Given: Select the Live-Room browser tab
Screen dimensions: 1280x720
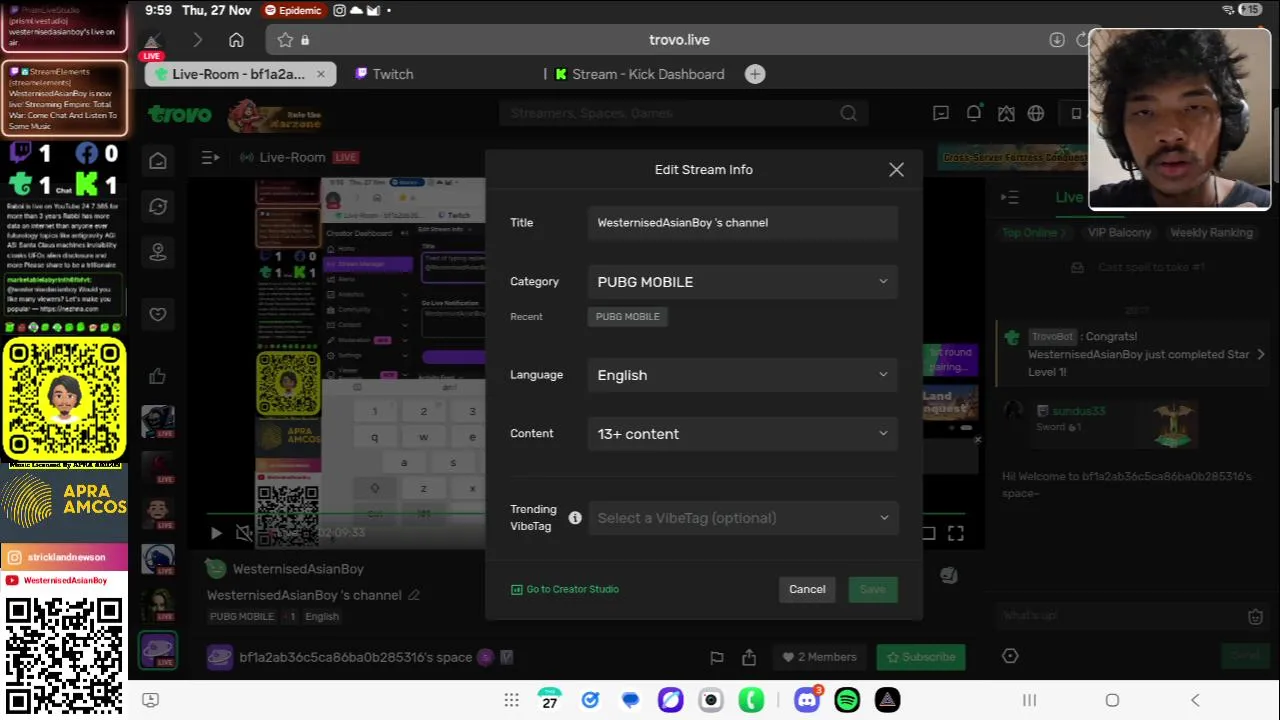Looking at the screenshot, I should 238,74.
